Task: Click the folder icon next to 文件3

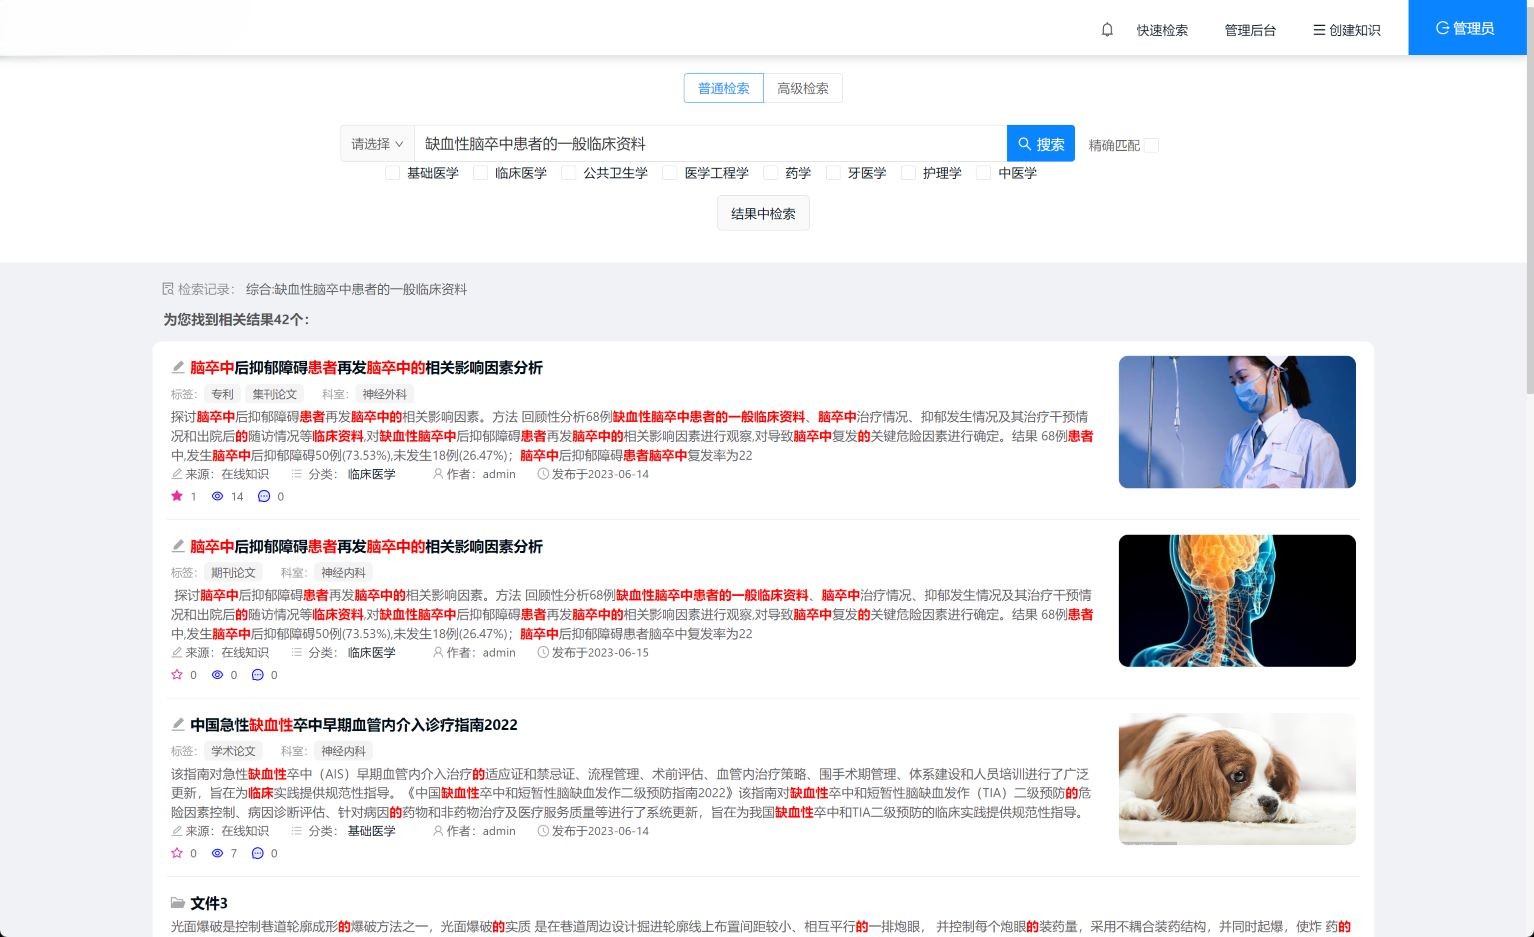Action: pos(178,903)
